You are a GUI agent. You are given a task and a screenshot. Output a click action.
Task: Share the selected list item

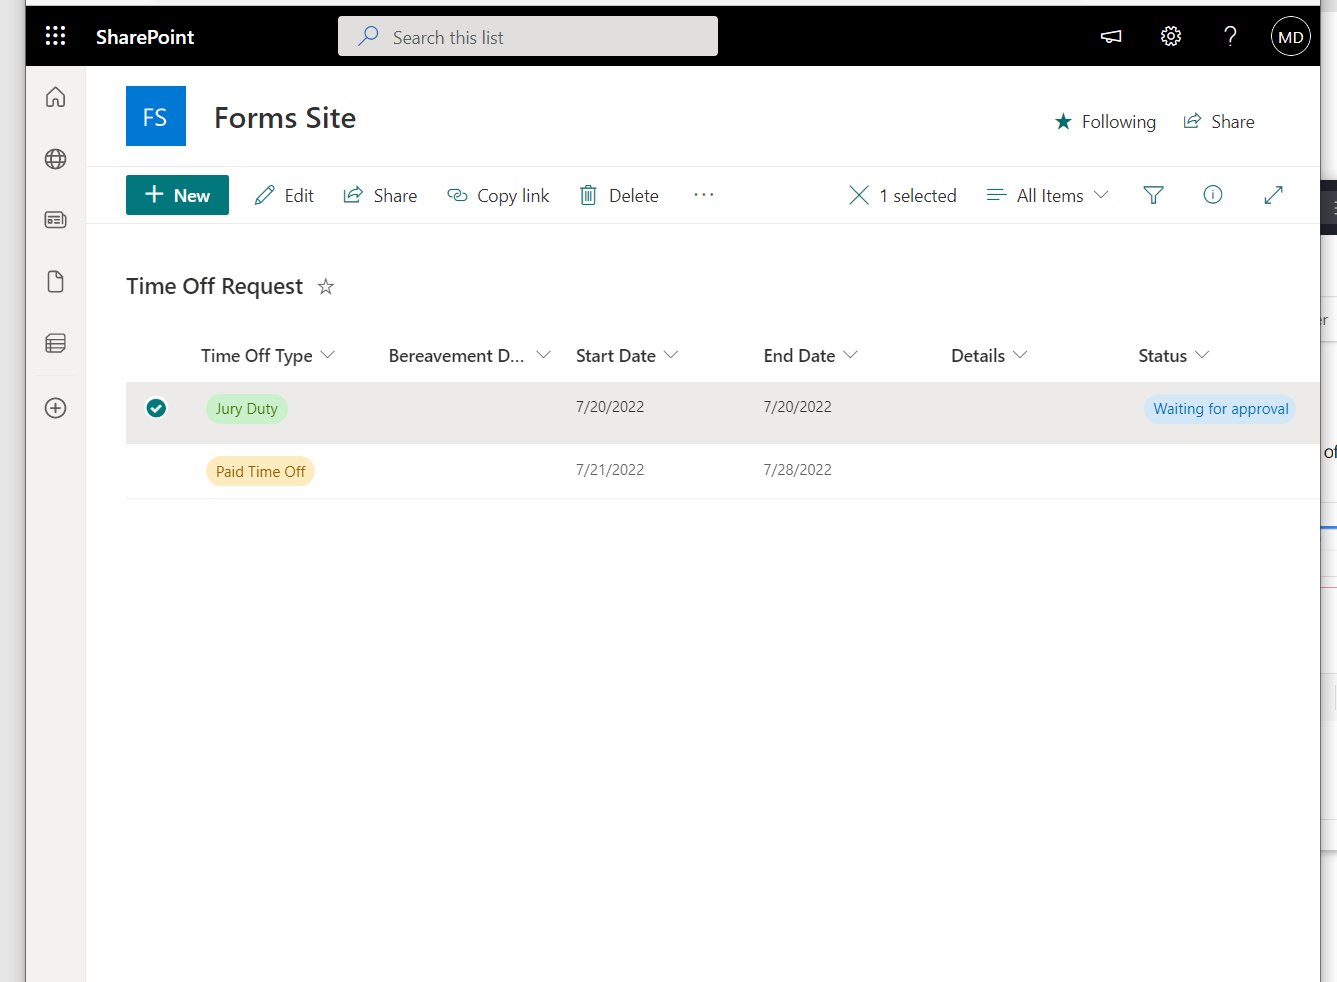380,195
